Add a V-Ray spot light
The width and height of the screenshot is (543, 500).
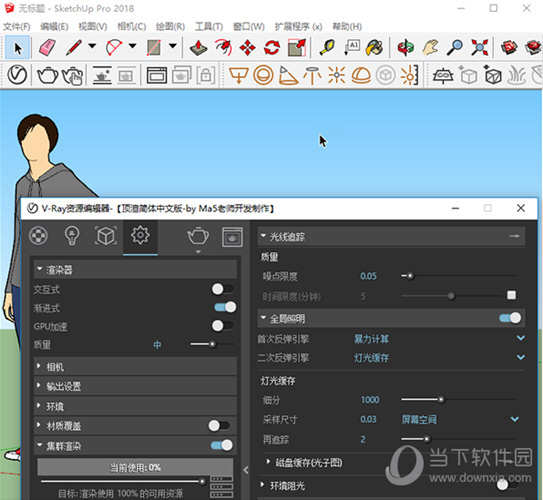[288, 75]
